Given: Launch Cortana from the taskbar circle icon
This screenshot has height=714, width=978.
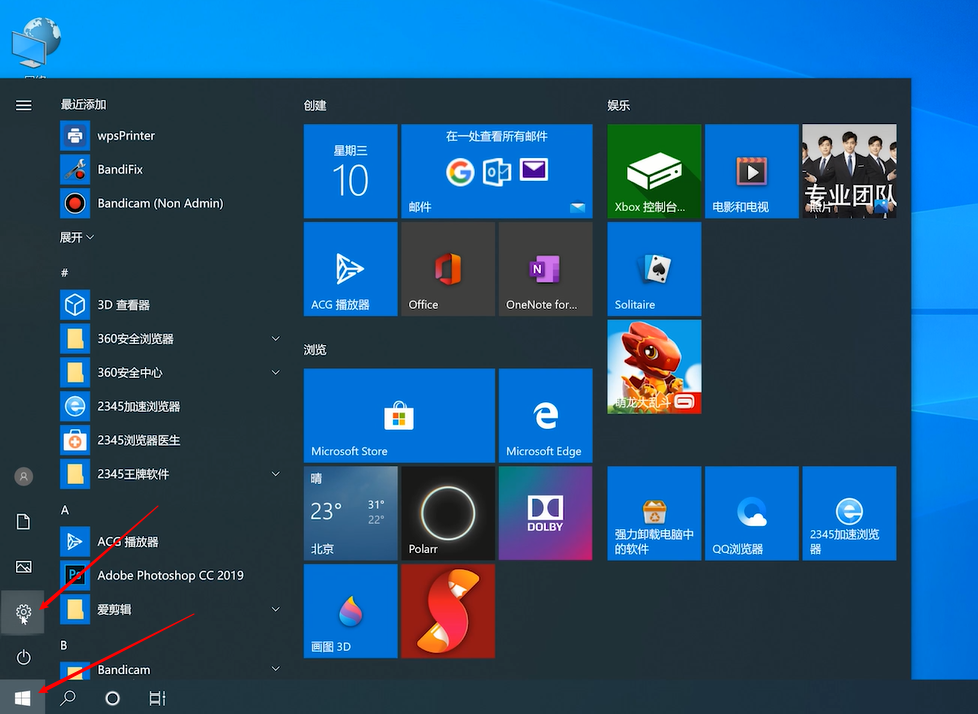Looking at the screenshot, I should click(112, 698).
